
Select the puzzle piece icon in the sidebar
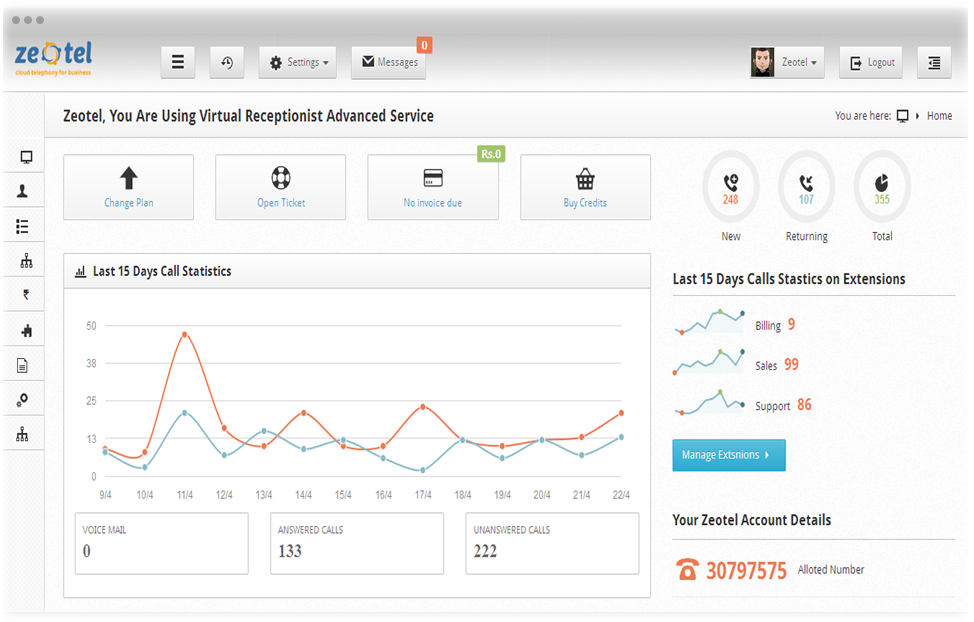pyautogui.click(x=26, y=331)
